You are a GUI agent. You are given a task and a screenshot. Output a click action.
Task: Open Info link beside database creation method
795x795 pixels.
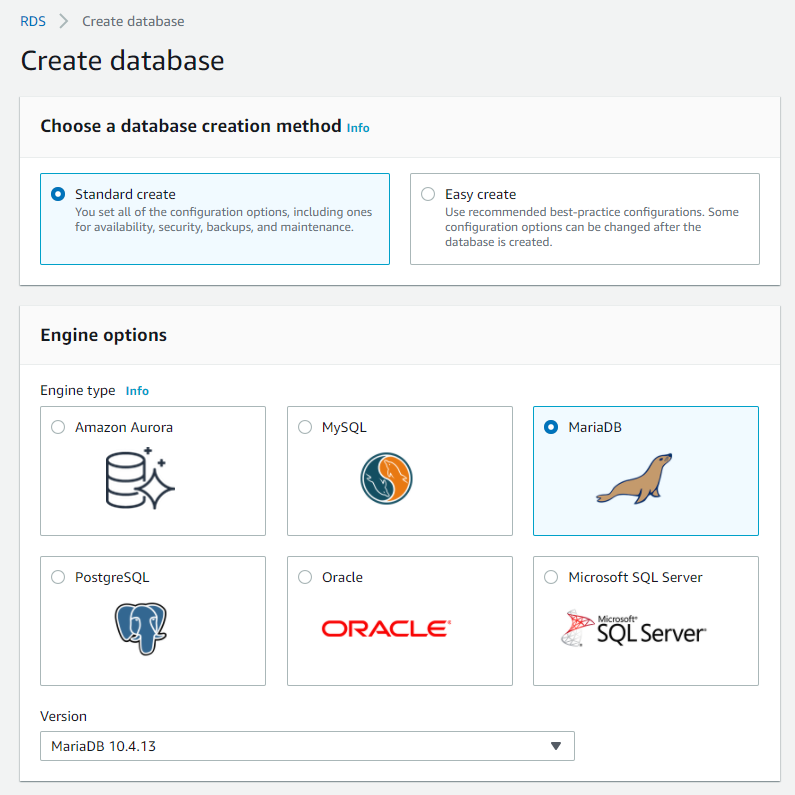[x=358, y=128]
